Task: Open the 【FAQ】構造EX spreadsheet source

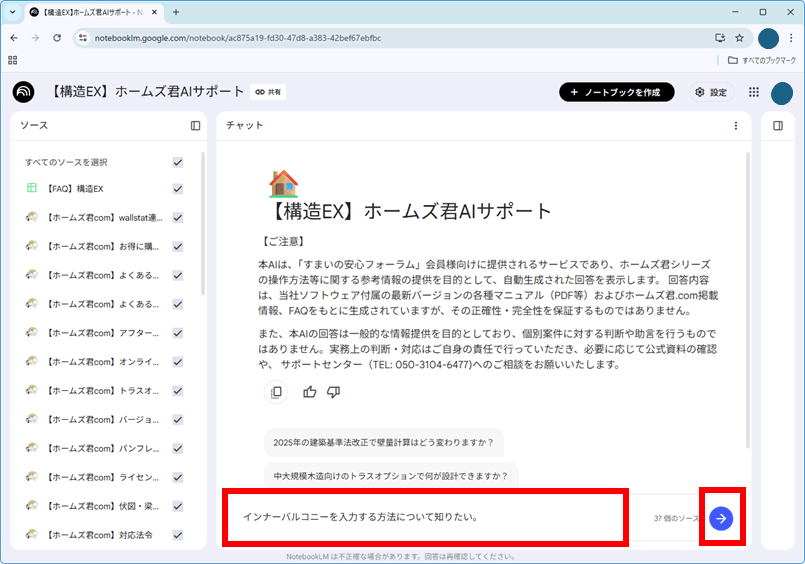Action: 75,189
